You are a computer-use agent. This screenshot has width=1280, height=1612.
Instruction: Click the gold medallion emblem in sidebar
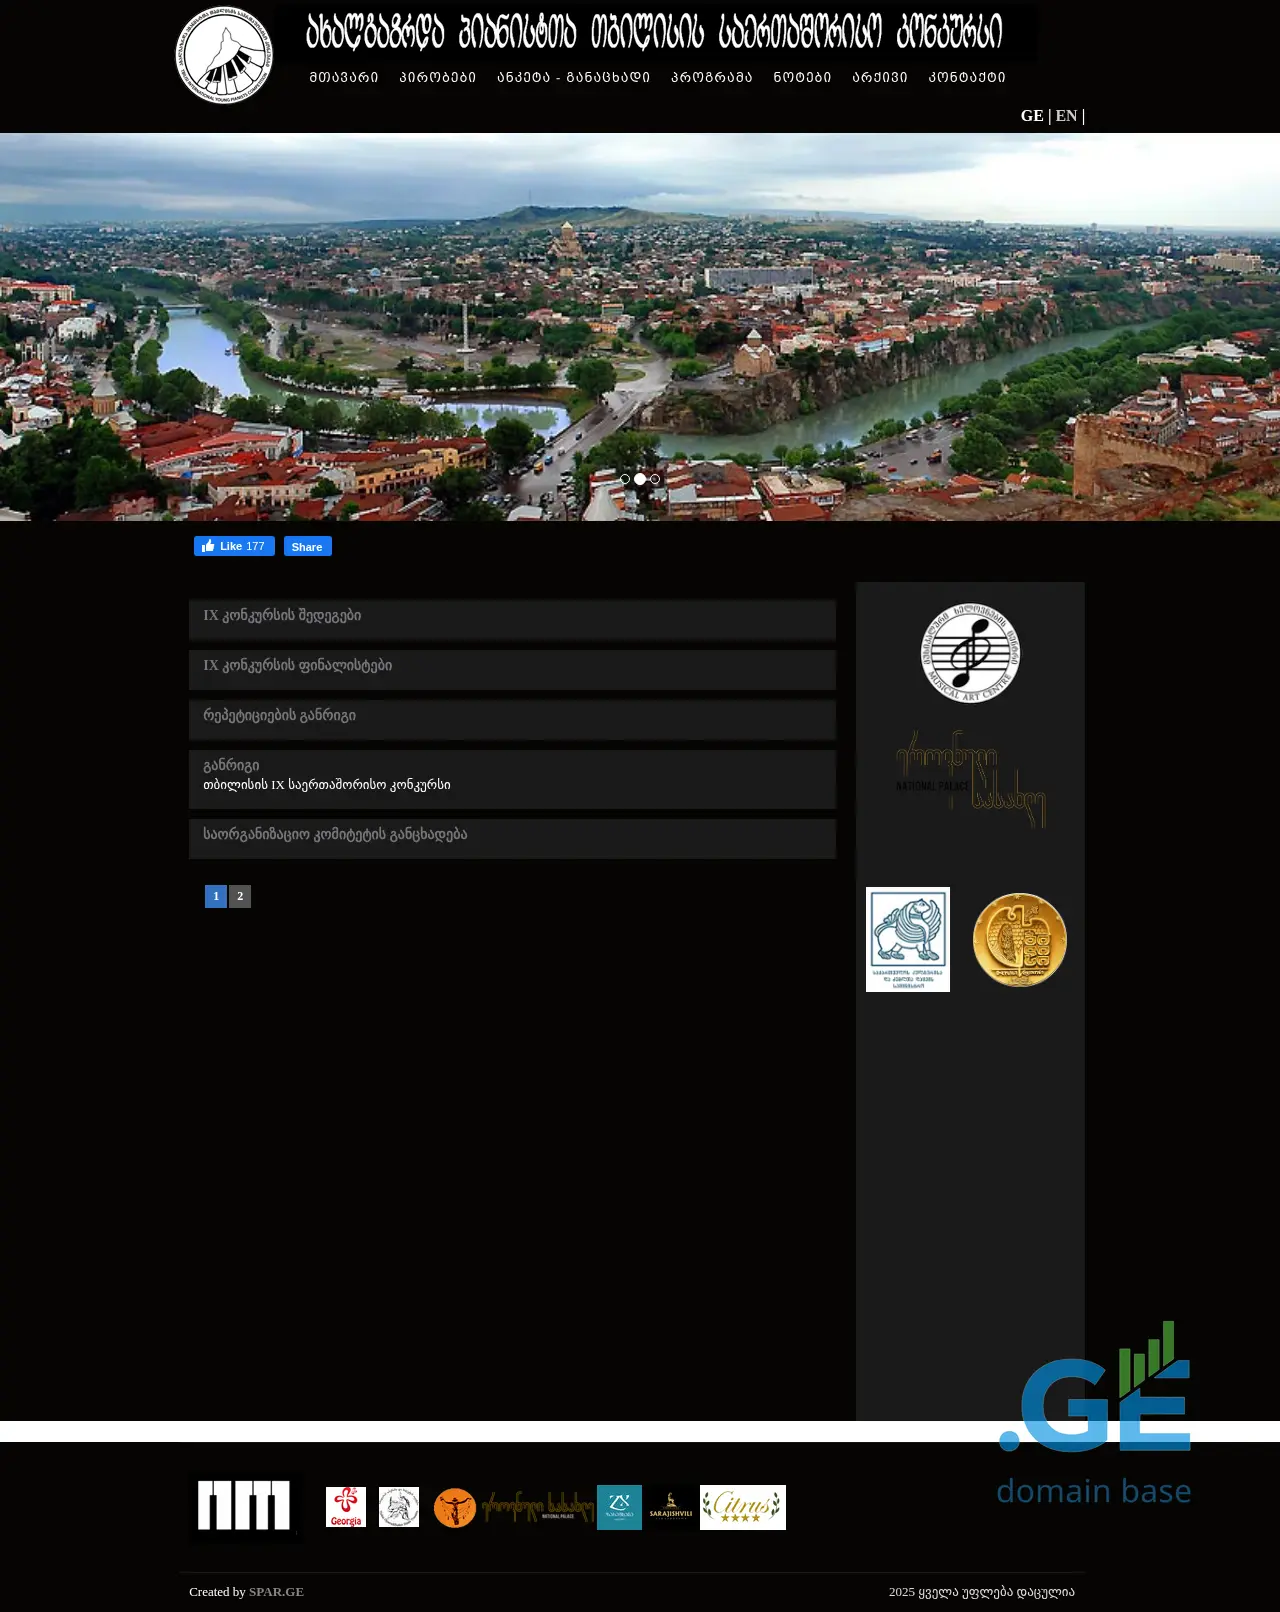click(1019, 940)
